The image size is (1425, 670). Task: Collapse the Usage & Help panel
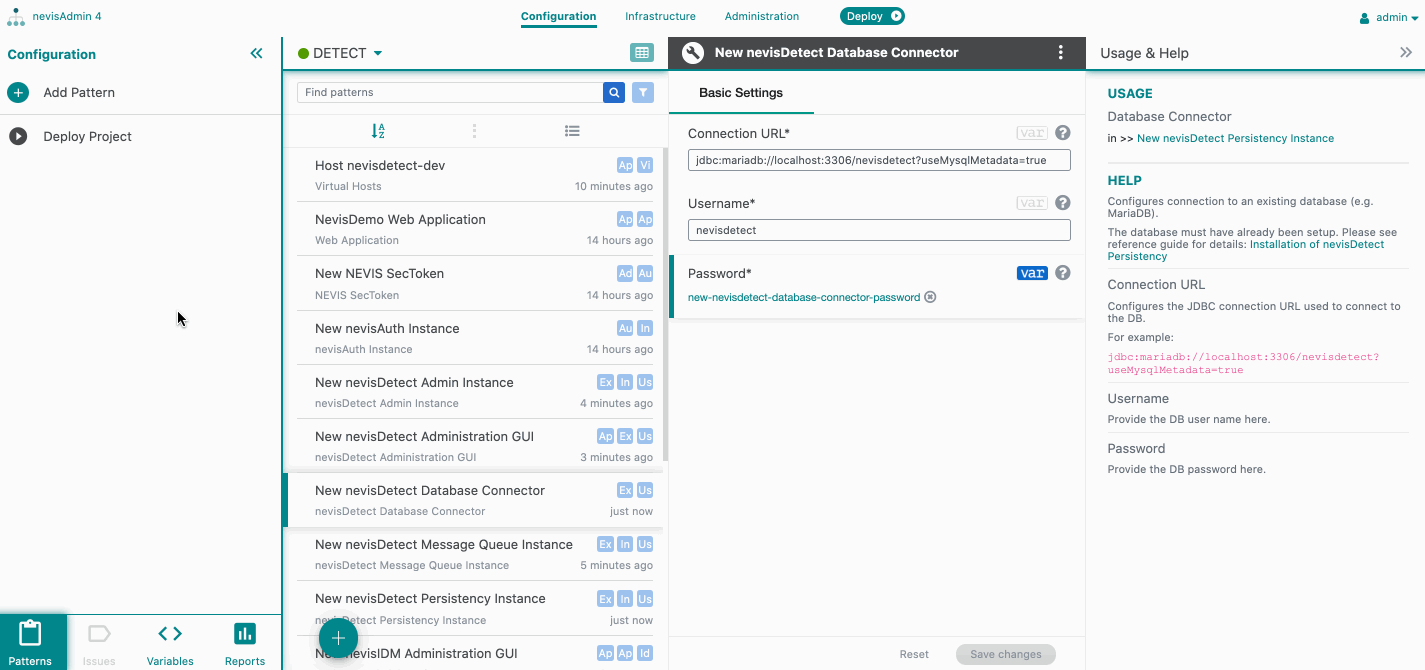tap(1406, 53)
